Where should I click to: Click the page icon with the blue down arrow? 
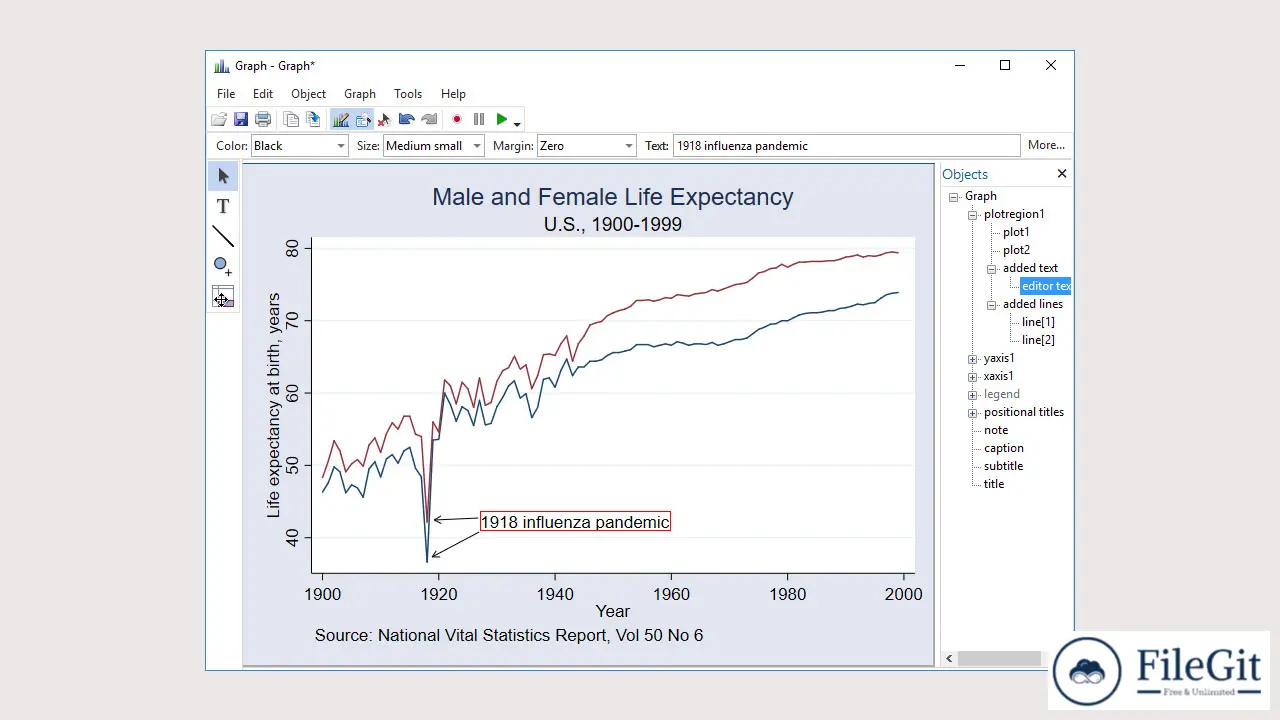click(x=313, y=120)
